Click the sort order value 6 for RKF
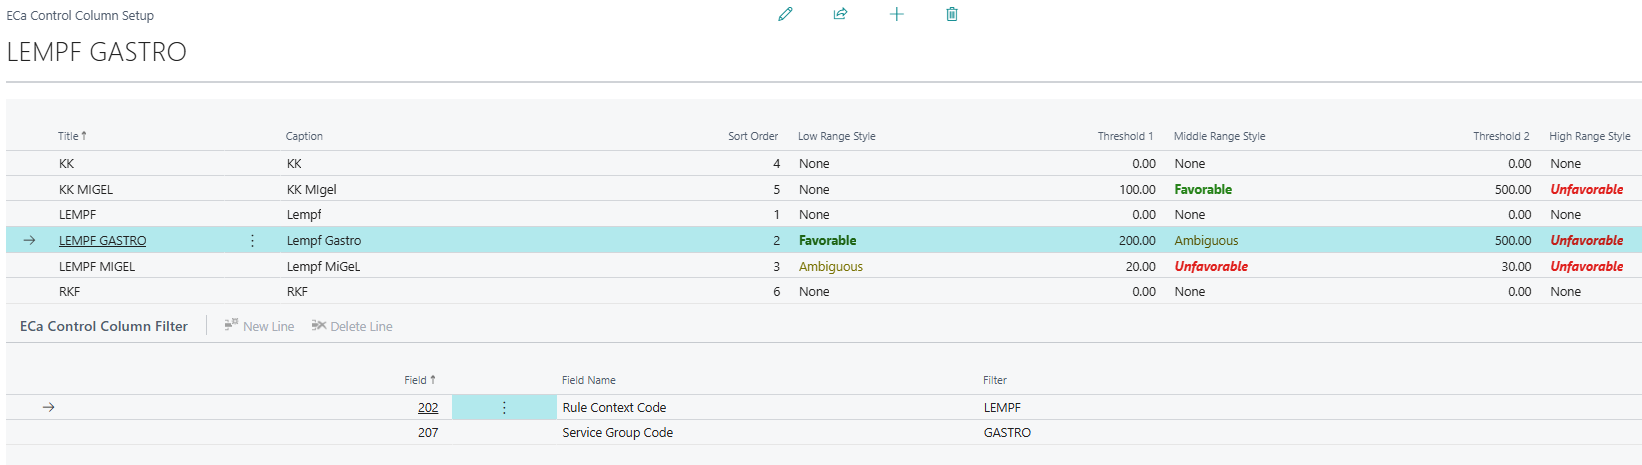The height and width of the screenshot is (465, 1642). click(776, 292)
